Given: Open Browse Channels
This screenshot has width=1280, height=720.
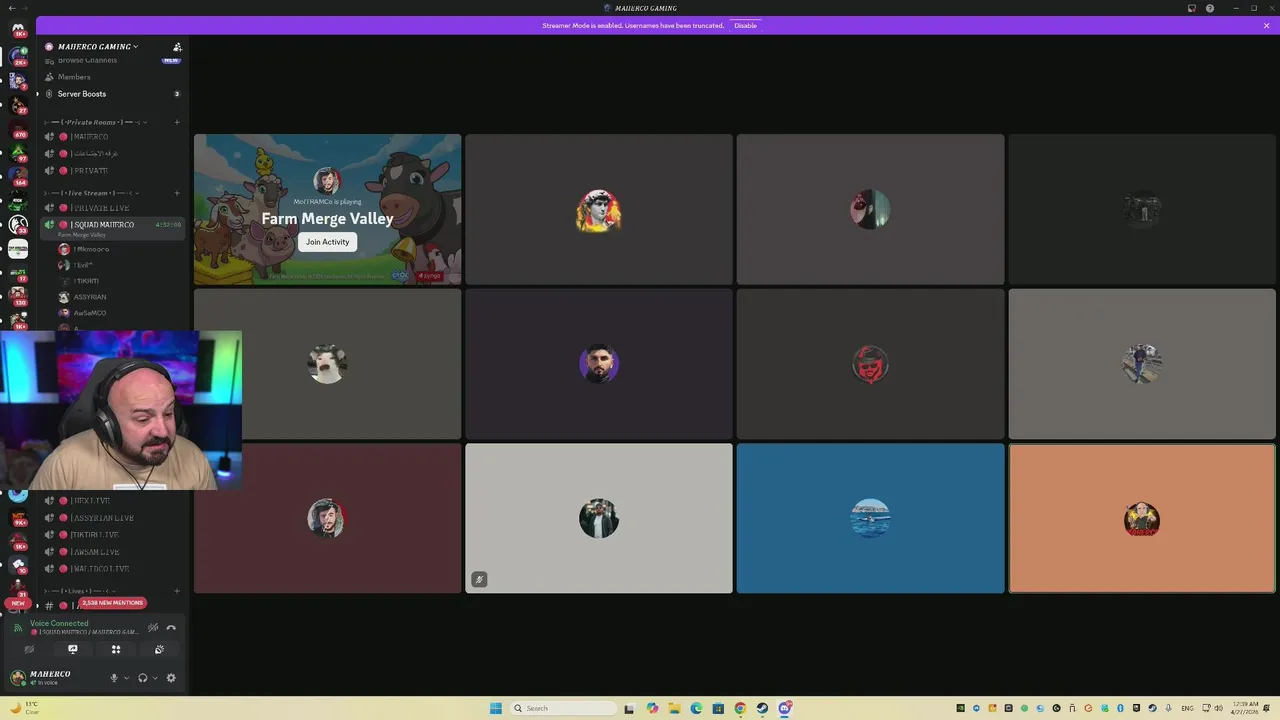Looking at the screenshot, I should point(87,60).
